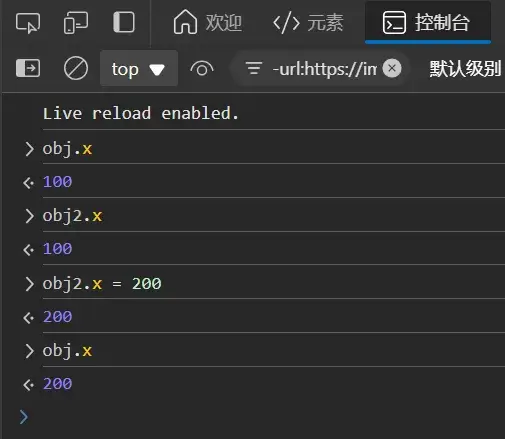Click the obj2.x = 200 command line

pyautogui.click(x=102, y=284)
